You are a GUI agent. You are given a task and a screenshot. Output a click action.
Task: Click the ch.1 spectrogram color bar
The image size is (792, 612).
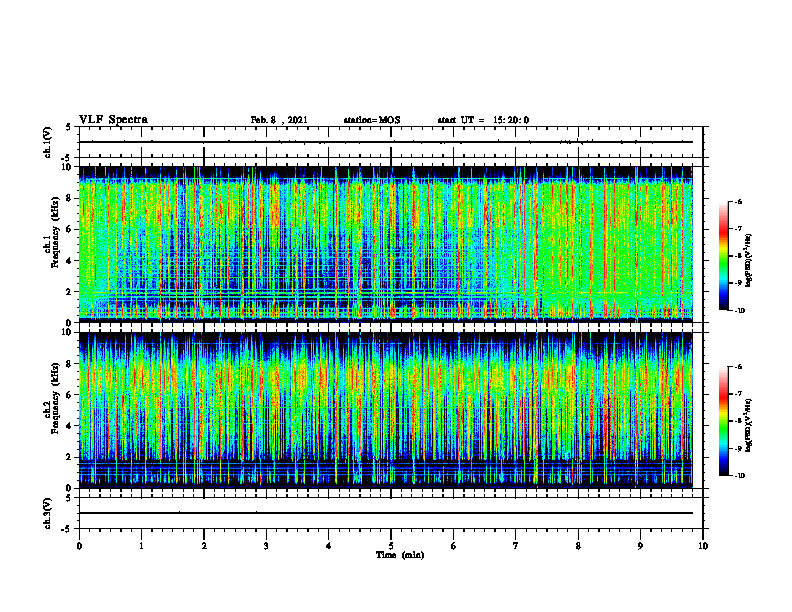click(x=723, y=256)
